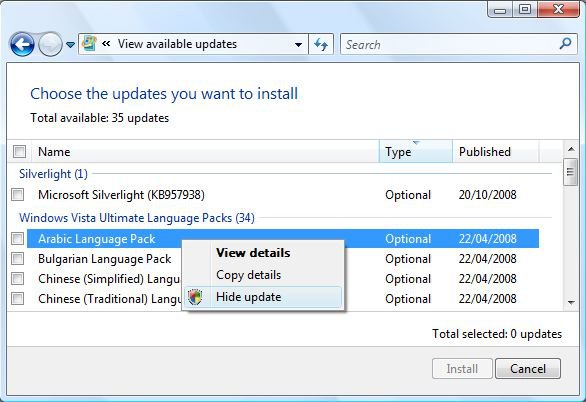Click Optional type in Bulgarian row

(408, 259)
